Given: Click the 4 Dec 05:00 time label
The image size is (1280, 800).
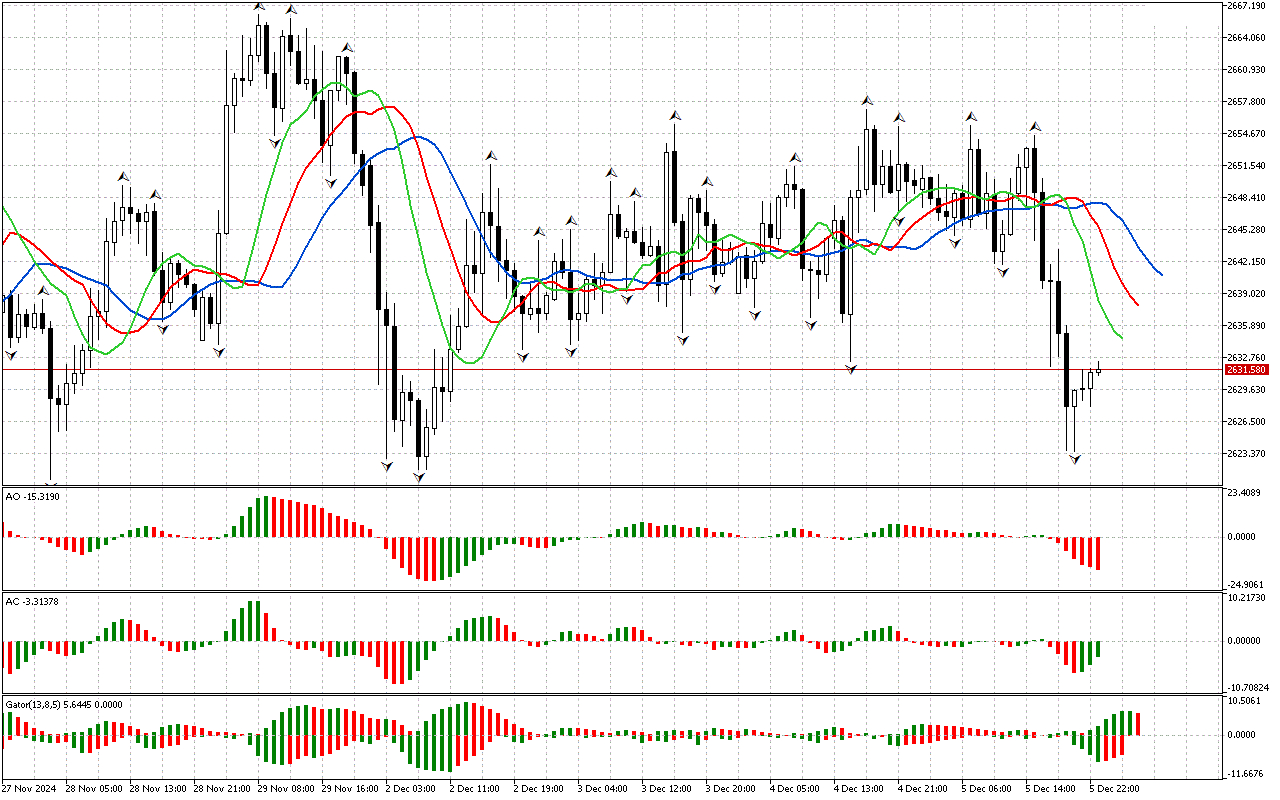Looking at the screenshot, I should (x=795, y=789).
